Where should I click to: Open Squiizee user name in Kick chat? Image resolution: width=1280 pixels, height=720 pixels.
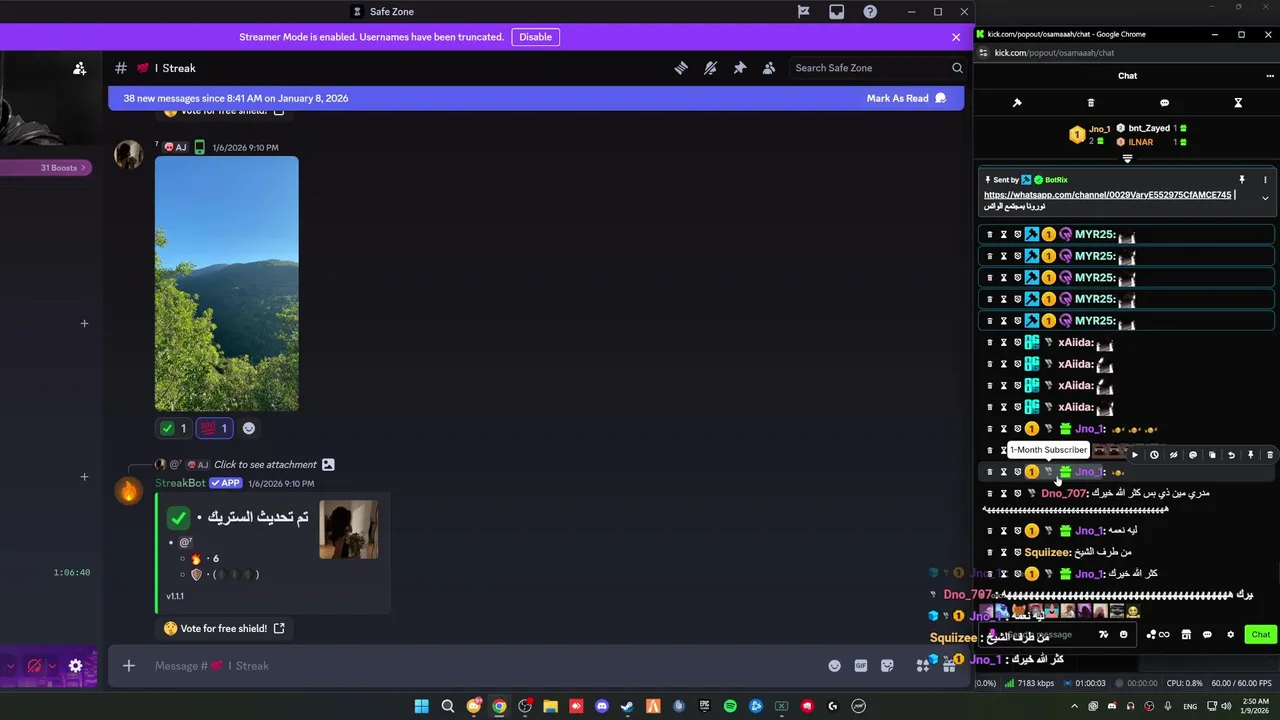coord(1047,552)
